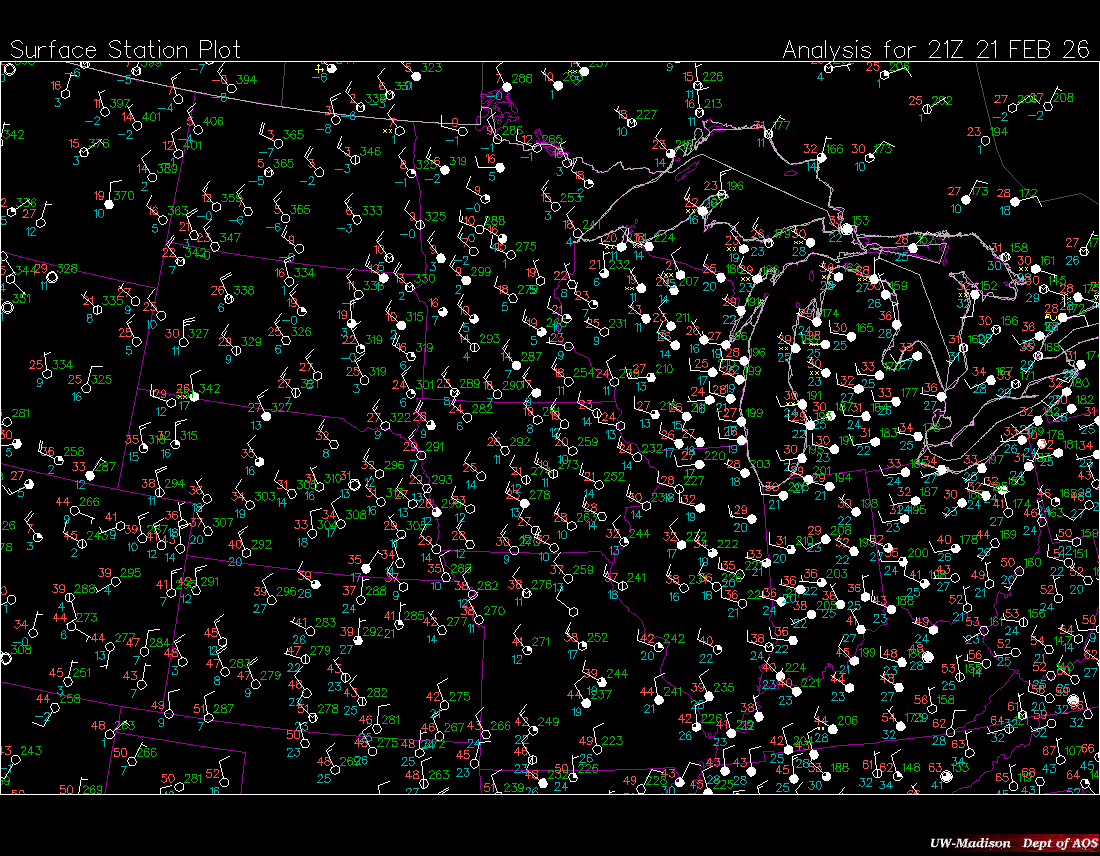Open the UW-Madison credit link
Viewport: 1100px width, 856px height.
pos(967,843)
